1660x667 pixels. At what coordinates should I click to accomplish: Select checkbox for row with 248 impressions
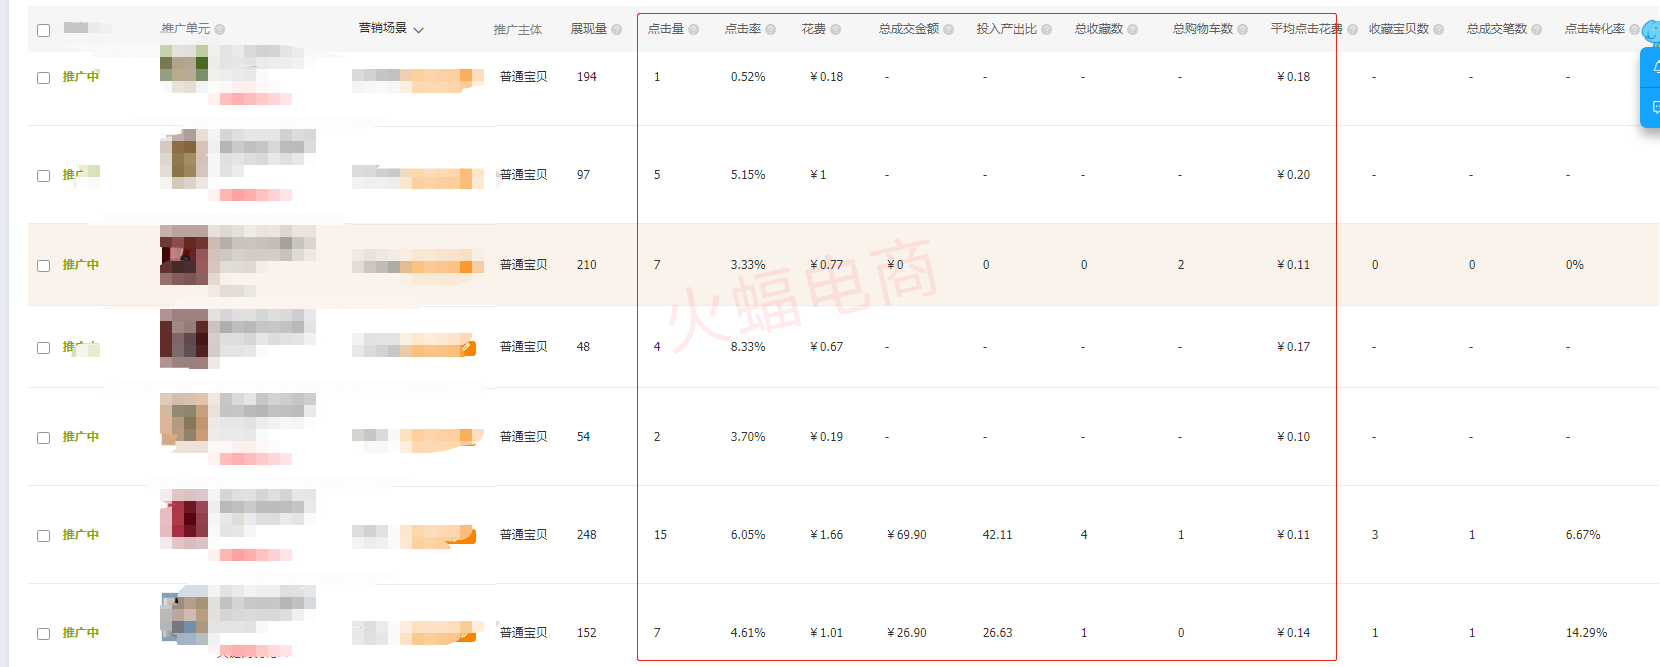coord(43,536)
